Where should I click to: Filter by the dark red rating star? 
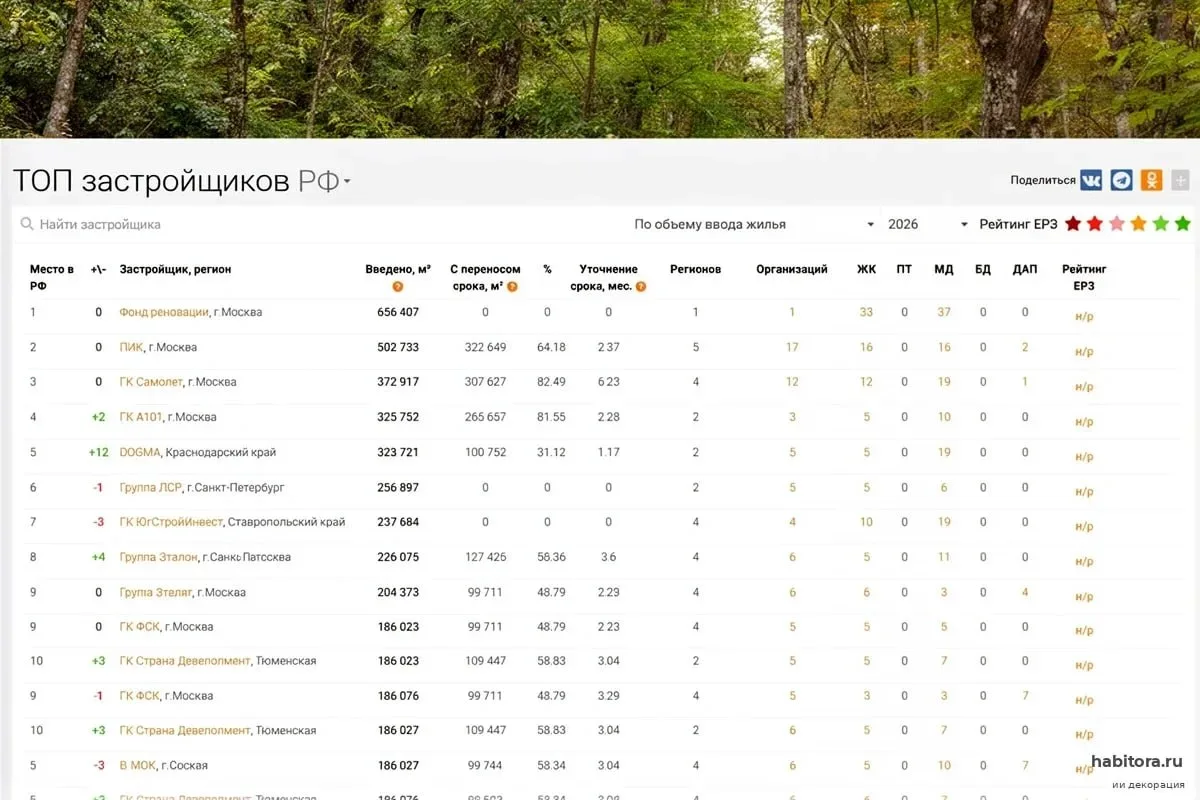click(1073, 224)
